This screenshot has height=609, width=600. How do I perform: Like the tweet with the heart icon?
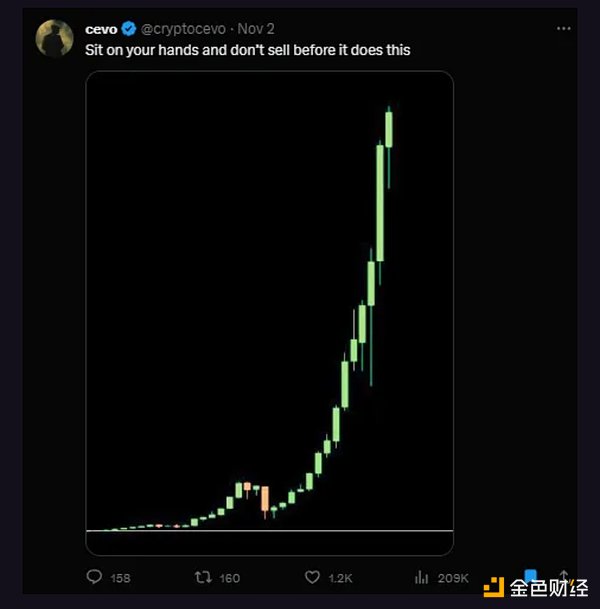click(312, 577)
